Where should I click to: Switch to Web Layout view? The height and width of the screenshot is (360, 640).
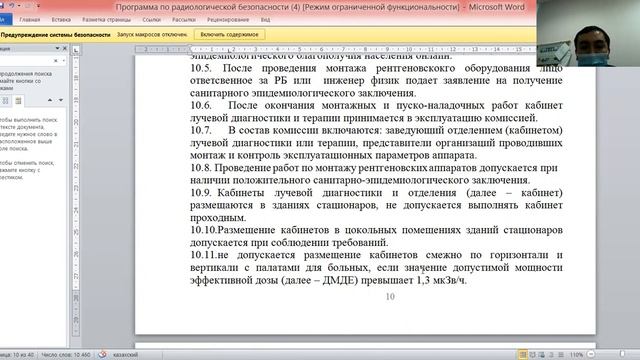(542, 355)
